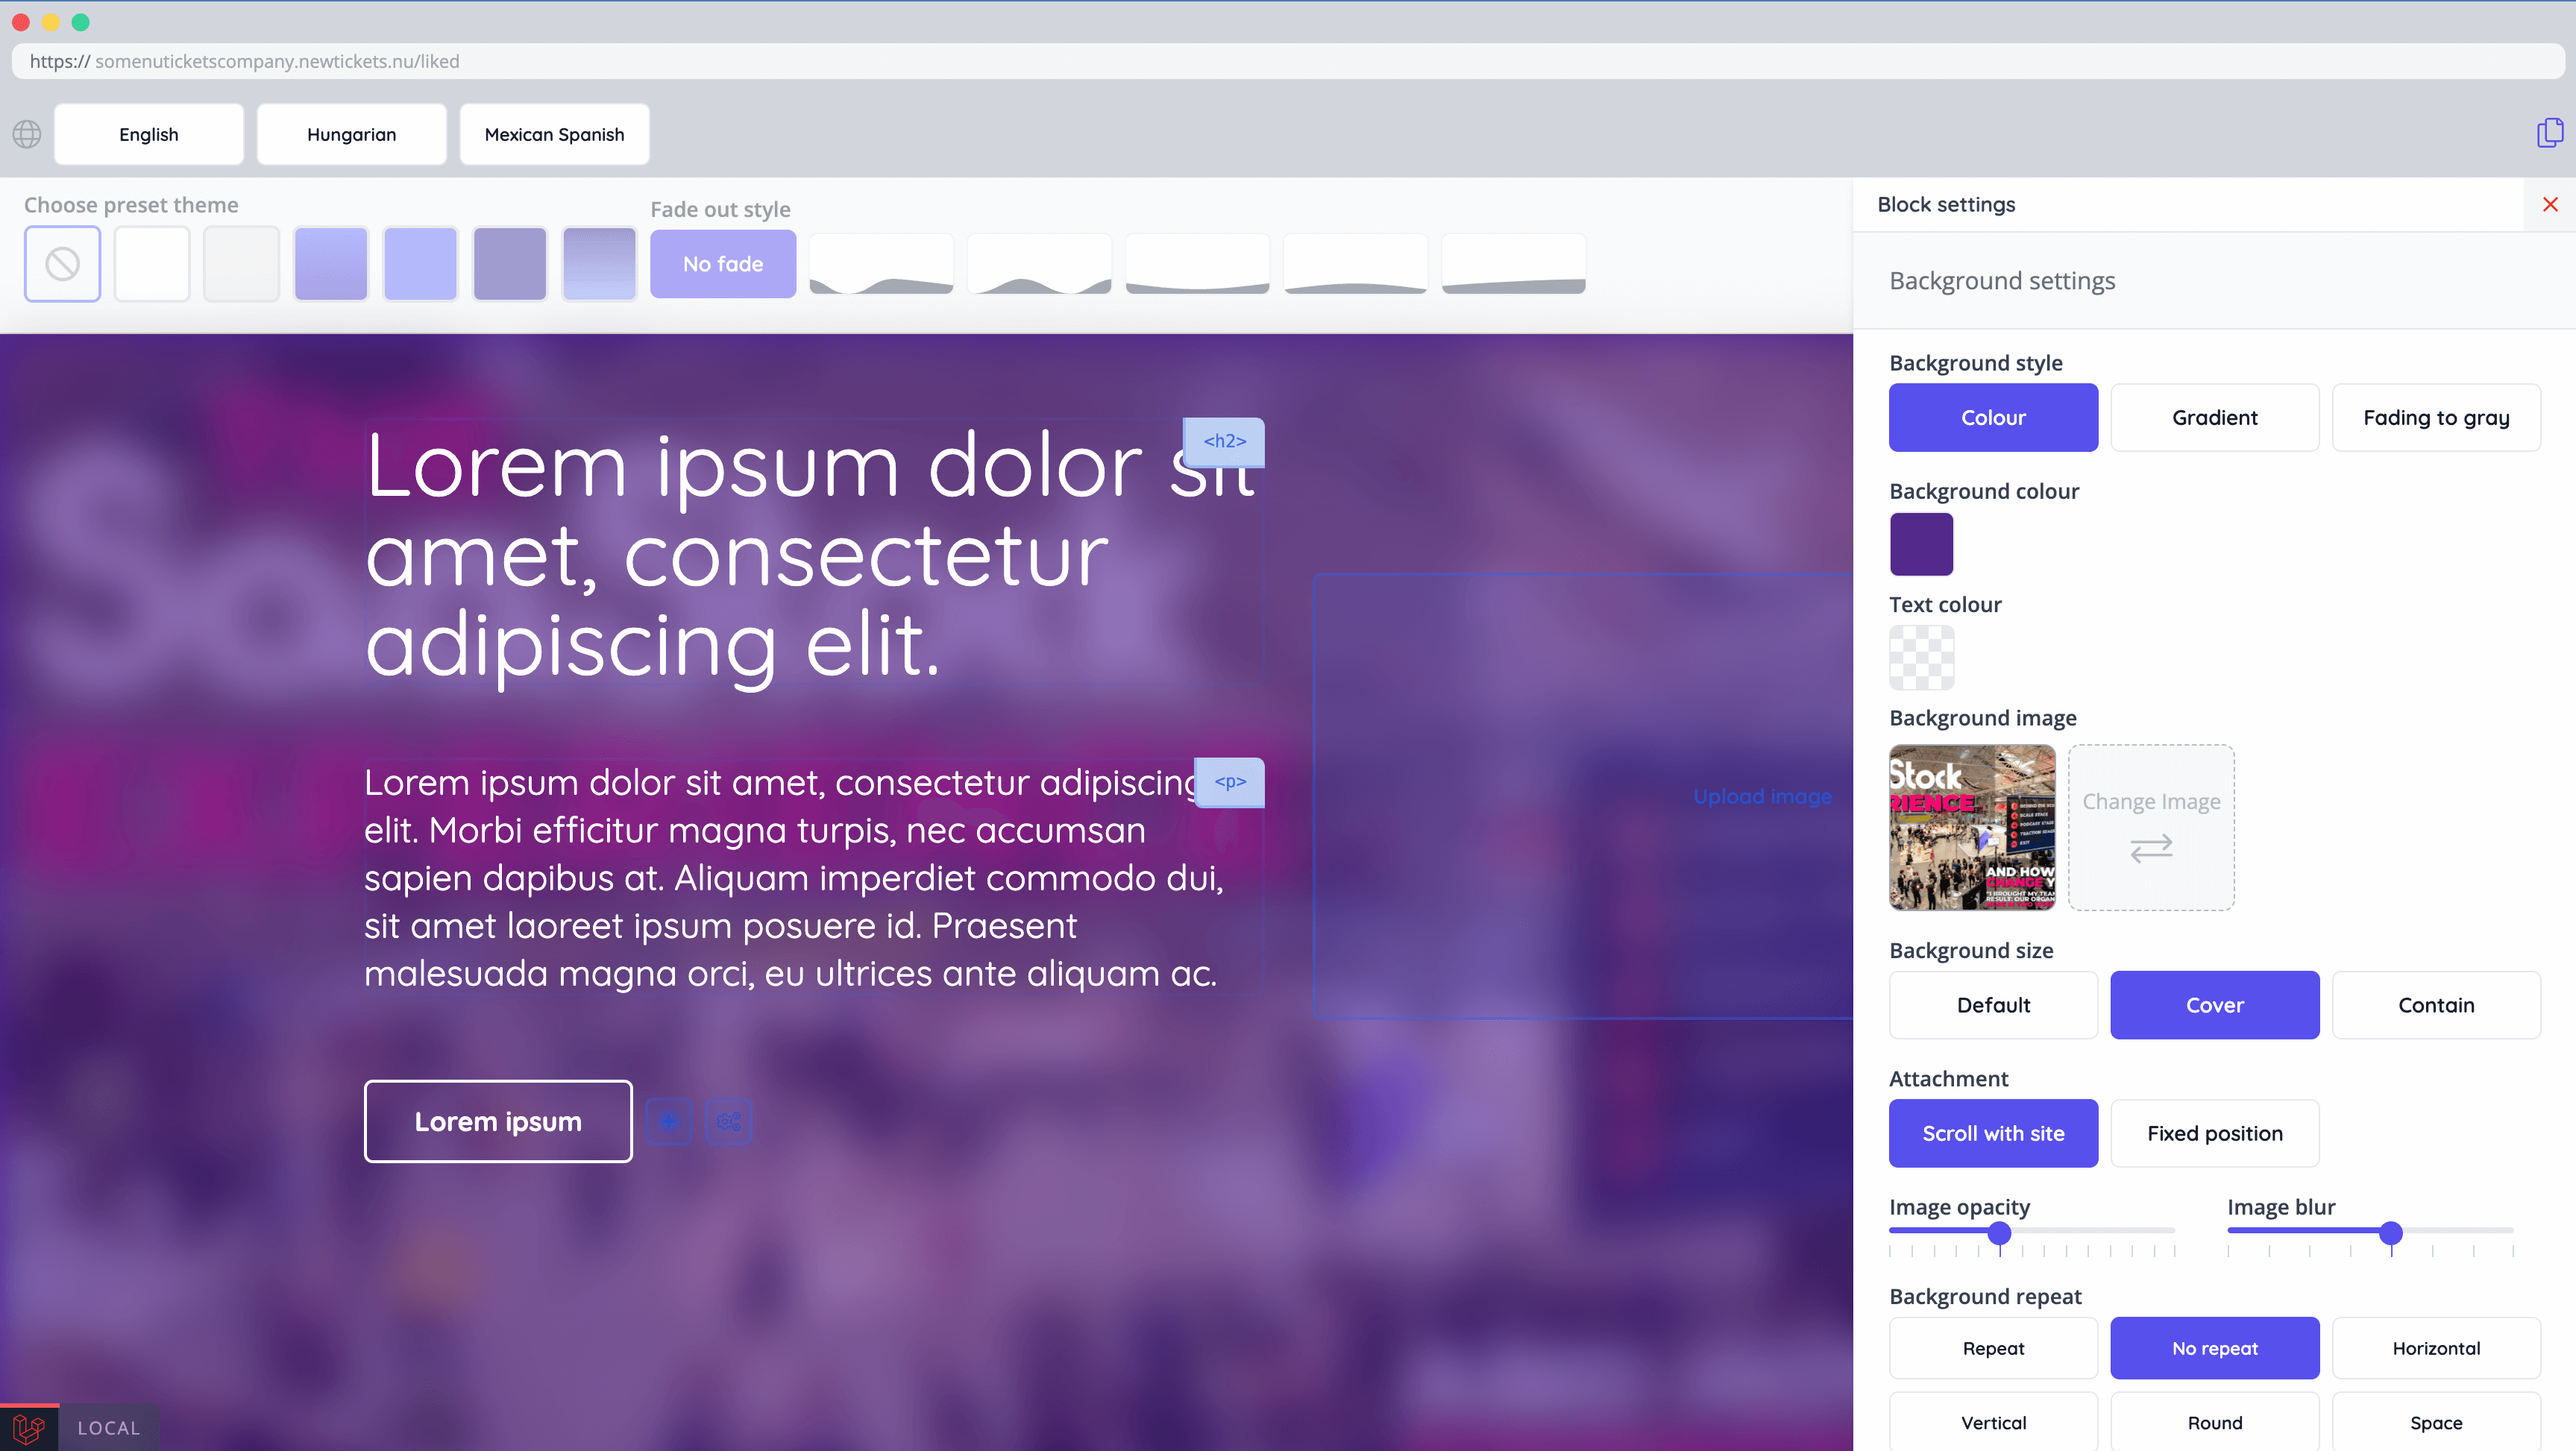
Task: Switch to the Hungarian language tab
Action: tap(351, 134)
